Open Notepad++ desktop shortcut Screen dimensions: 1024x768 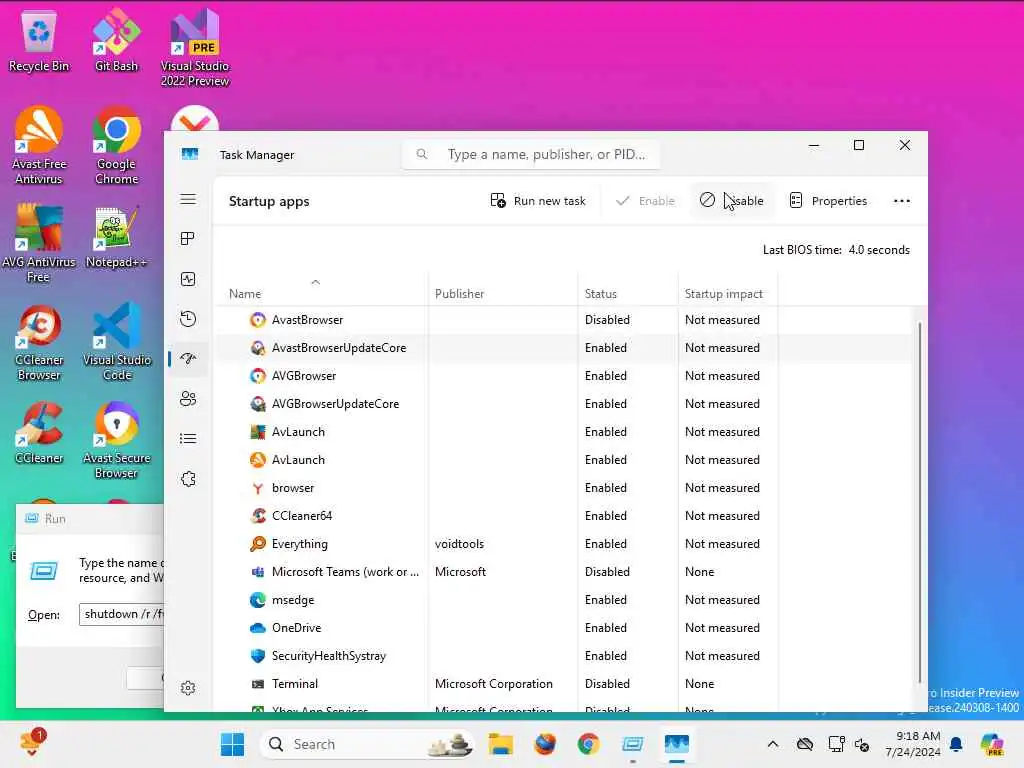pos(116,236)
